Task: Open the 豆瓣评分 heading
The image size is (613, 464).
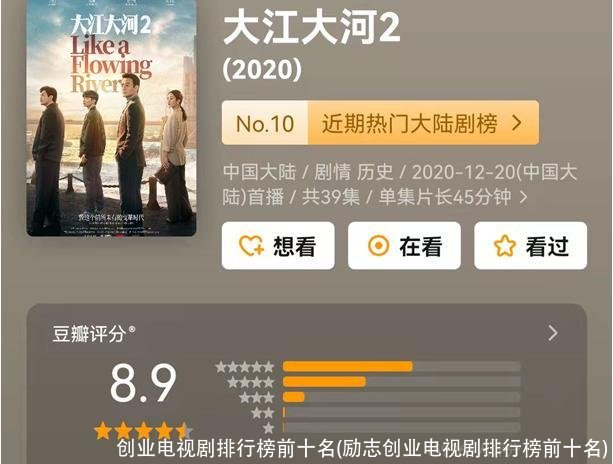Action: (x=94, y=334)
